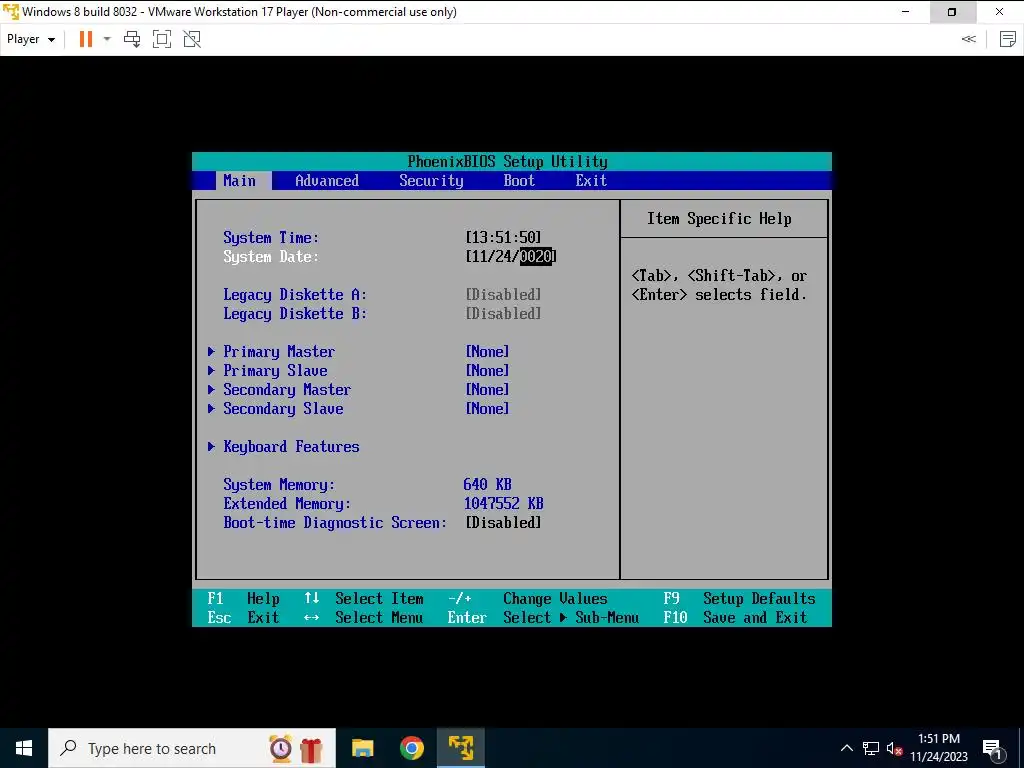The image size is (1024, 768).
Task: Toggle Legacy Diskette B Disabled value
Action: pos(504,313)
